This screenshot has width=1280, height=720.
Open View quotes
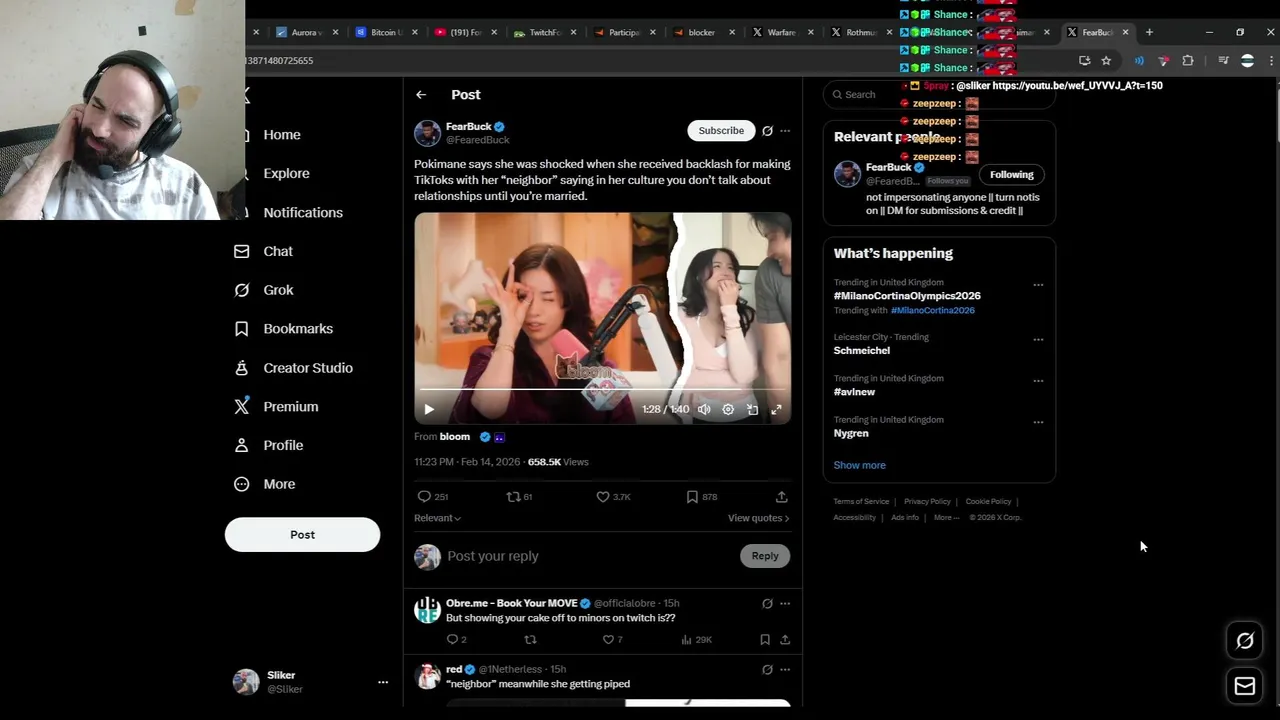pos(758,518)
